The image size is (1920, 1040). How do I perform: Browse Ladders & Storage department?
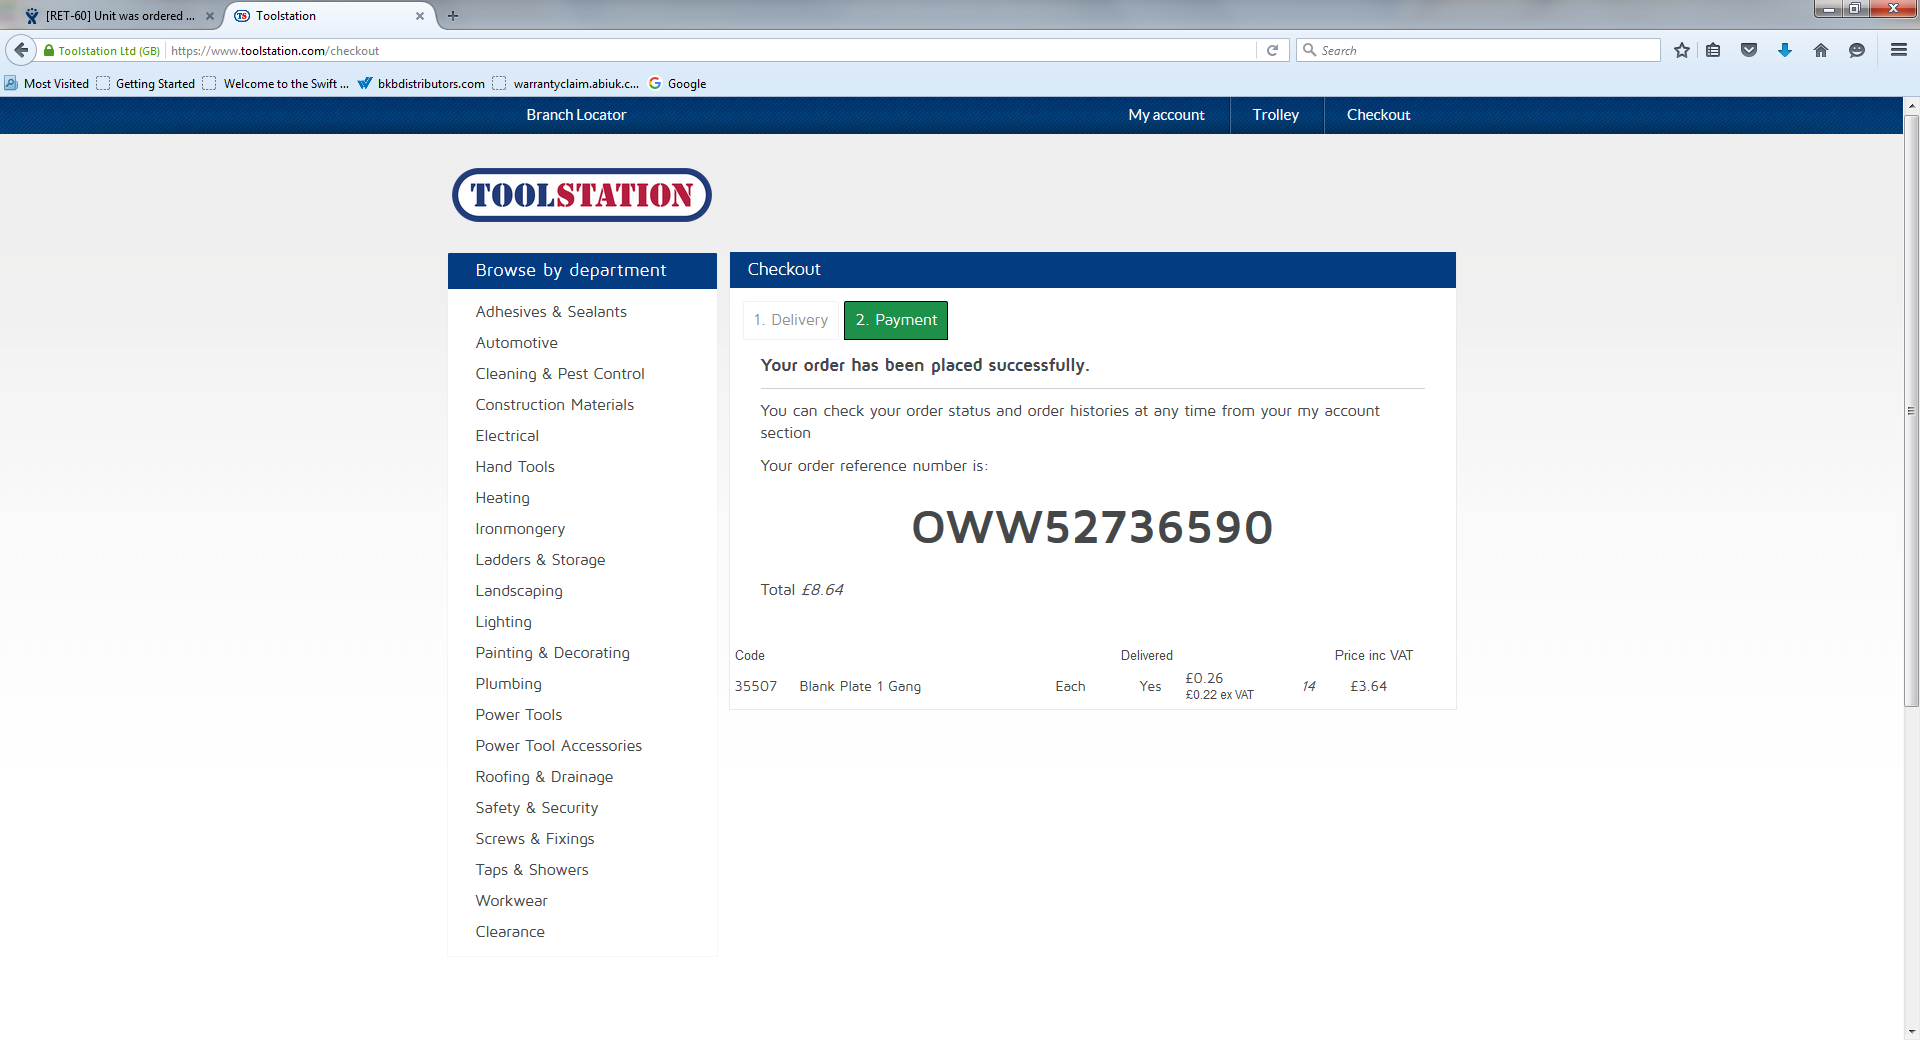point(540,560)
